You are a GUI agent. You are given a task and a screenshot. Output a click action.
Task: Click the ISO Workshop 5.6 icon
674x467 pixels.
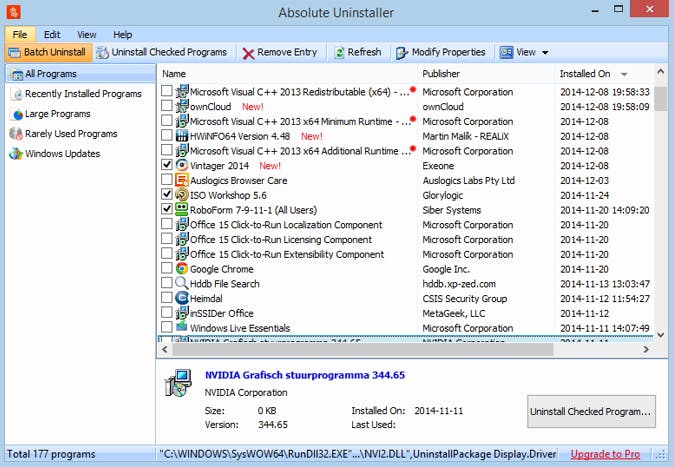182,195
